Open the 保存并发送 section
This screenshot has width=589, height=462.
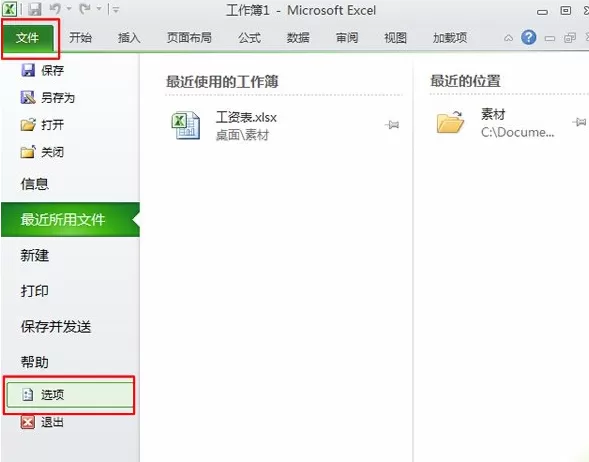pyautogui.click(x=56, y=327)
